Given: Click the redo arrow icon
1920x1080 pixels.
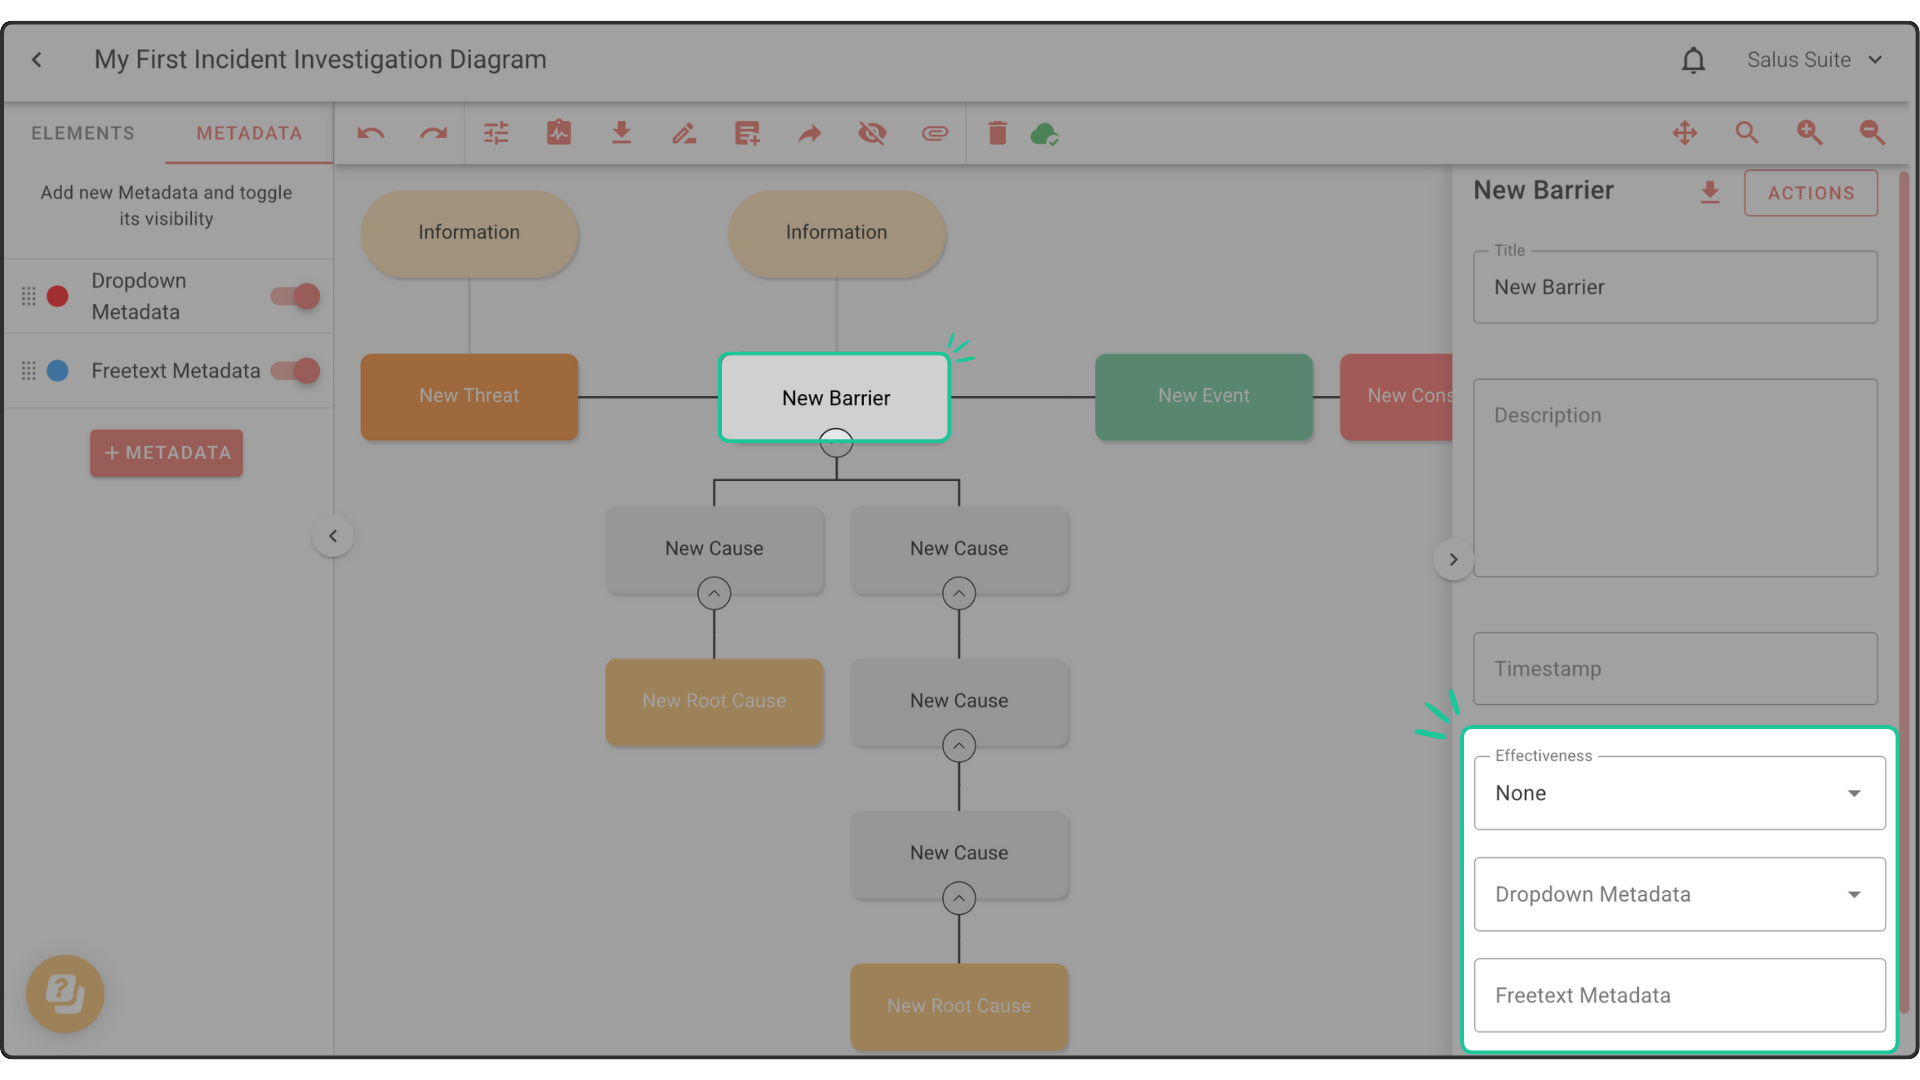Looking at the screenshot, I should (433, 133).
